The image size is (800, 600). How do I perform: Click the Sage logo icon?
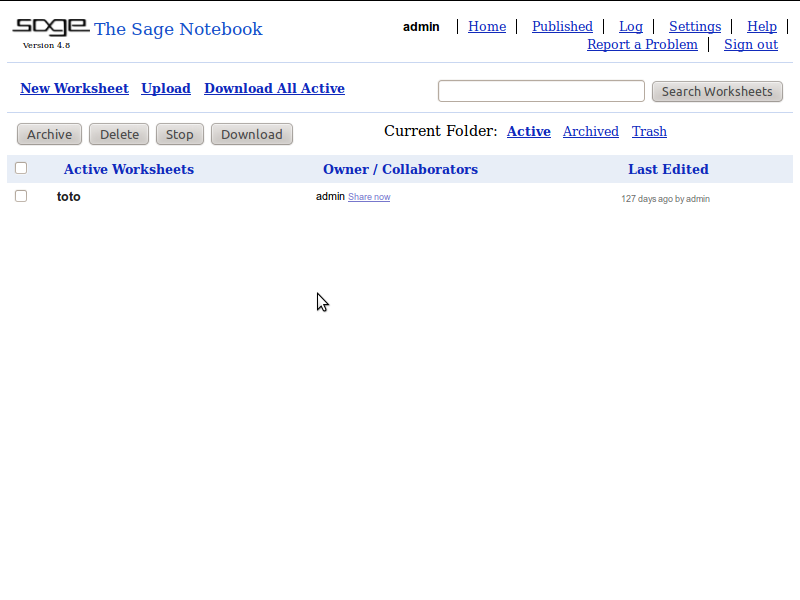click(x=50, y=28)
